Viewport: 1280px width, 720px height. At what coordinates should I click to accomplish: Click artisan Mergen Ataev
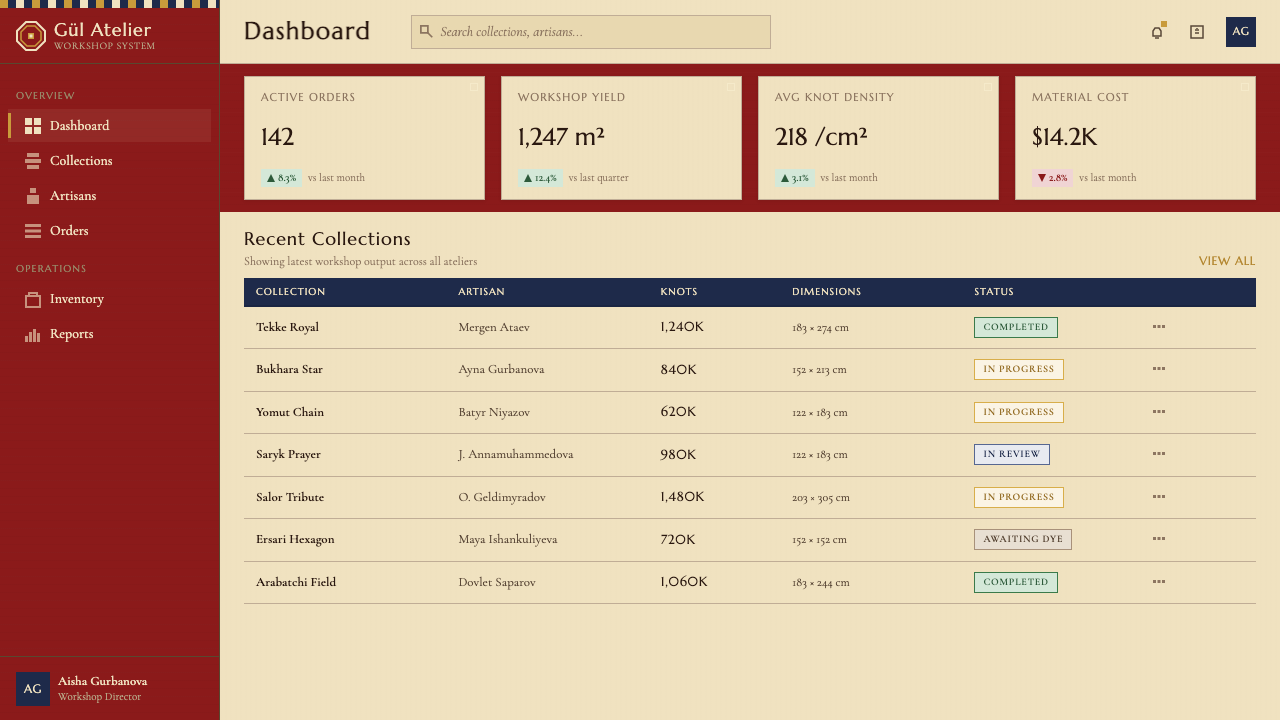coord(494,327)
